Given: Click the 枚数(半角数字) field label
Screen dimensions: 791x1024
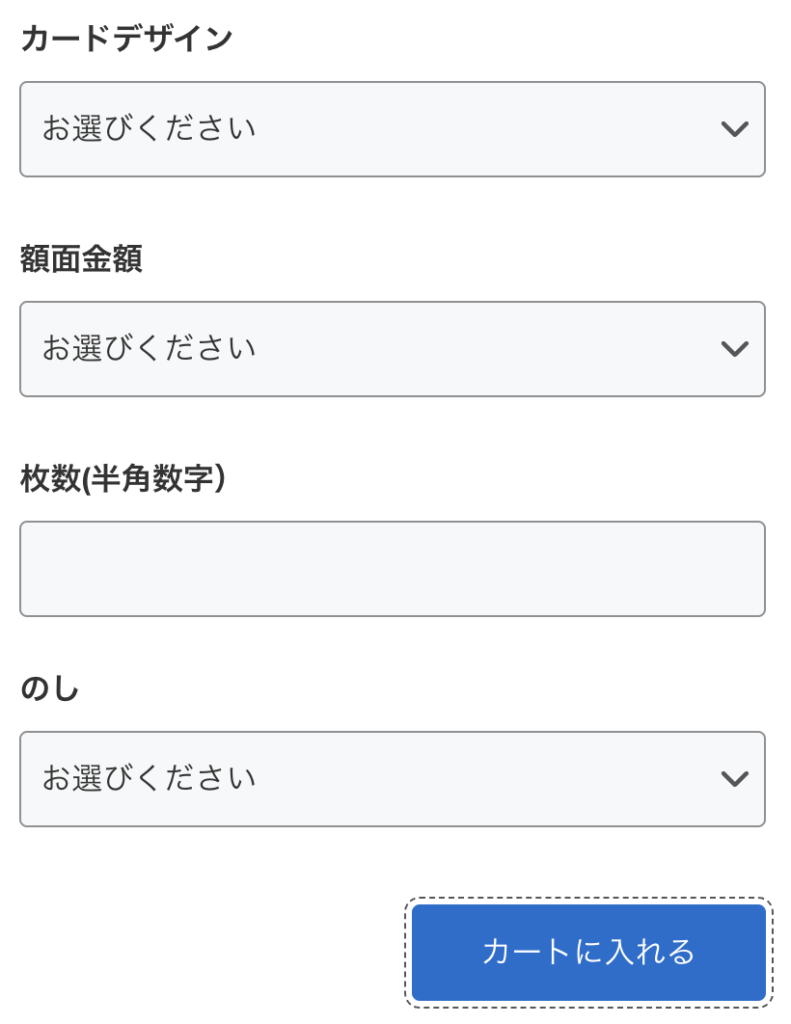Looking at the screenshot, I should pyautogui.click(x=122, y=479).
